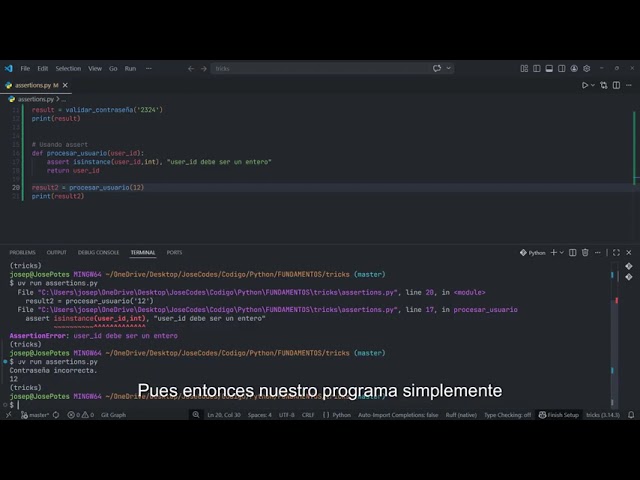Open the Copilot chat icon
This screenshot has width=640, height=480.
[x=437, y=68]
